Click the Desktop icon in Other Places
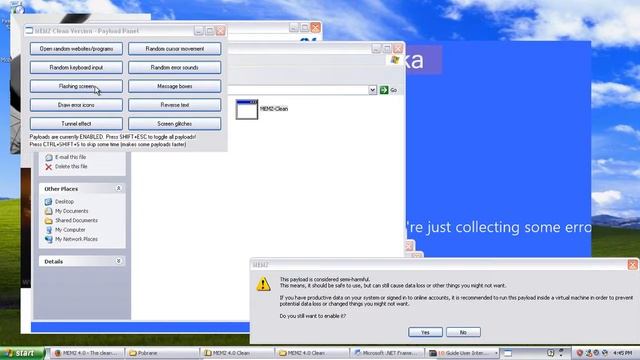640x360 pixels. [49, 202]
